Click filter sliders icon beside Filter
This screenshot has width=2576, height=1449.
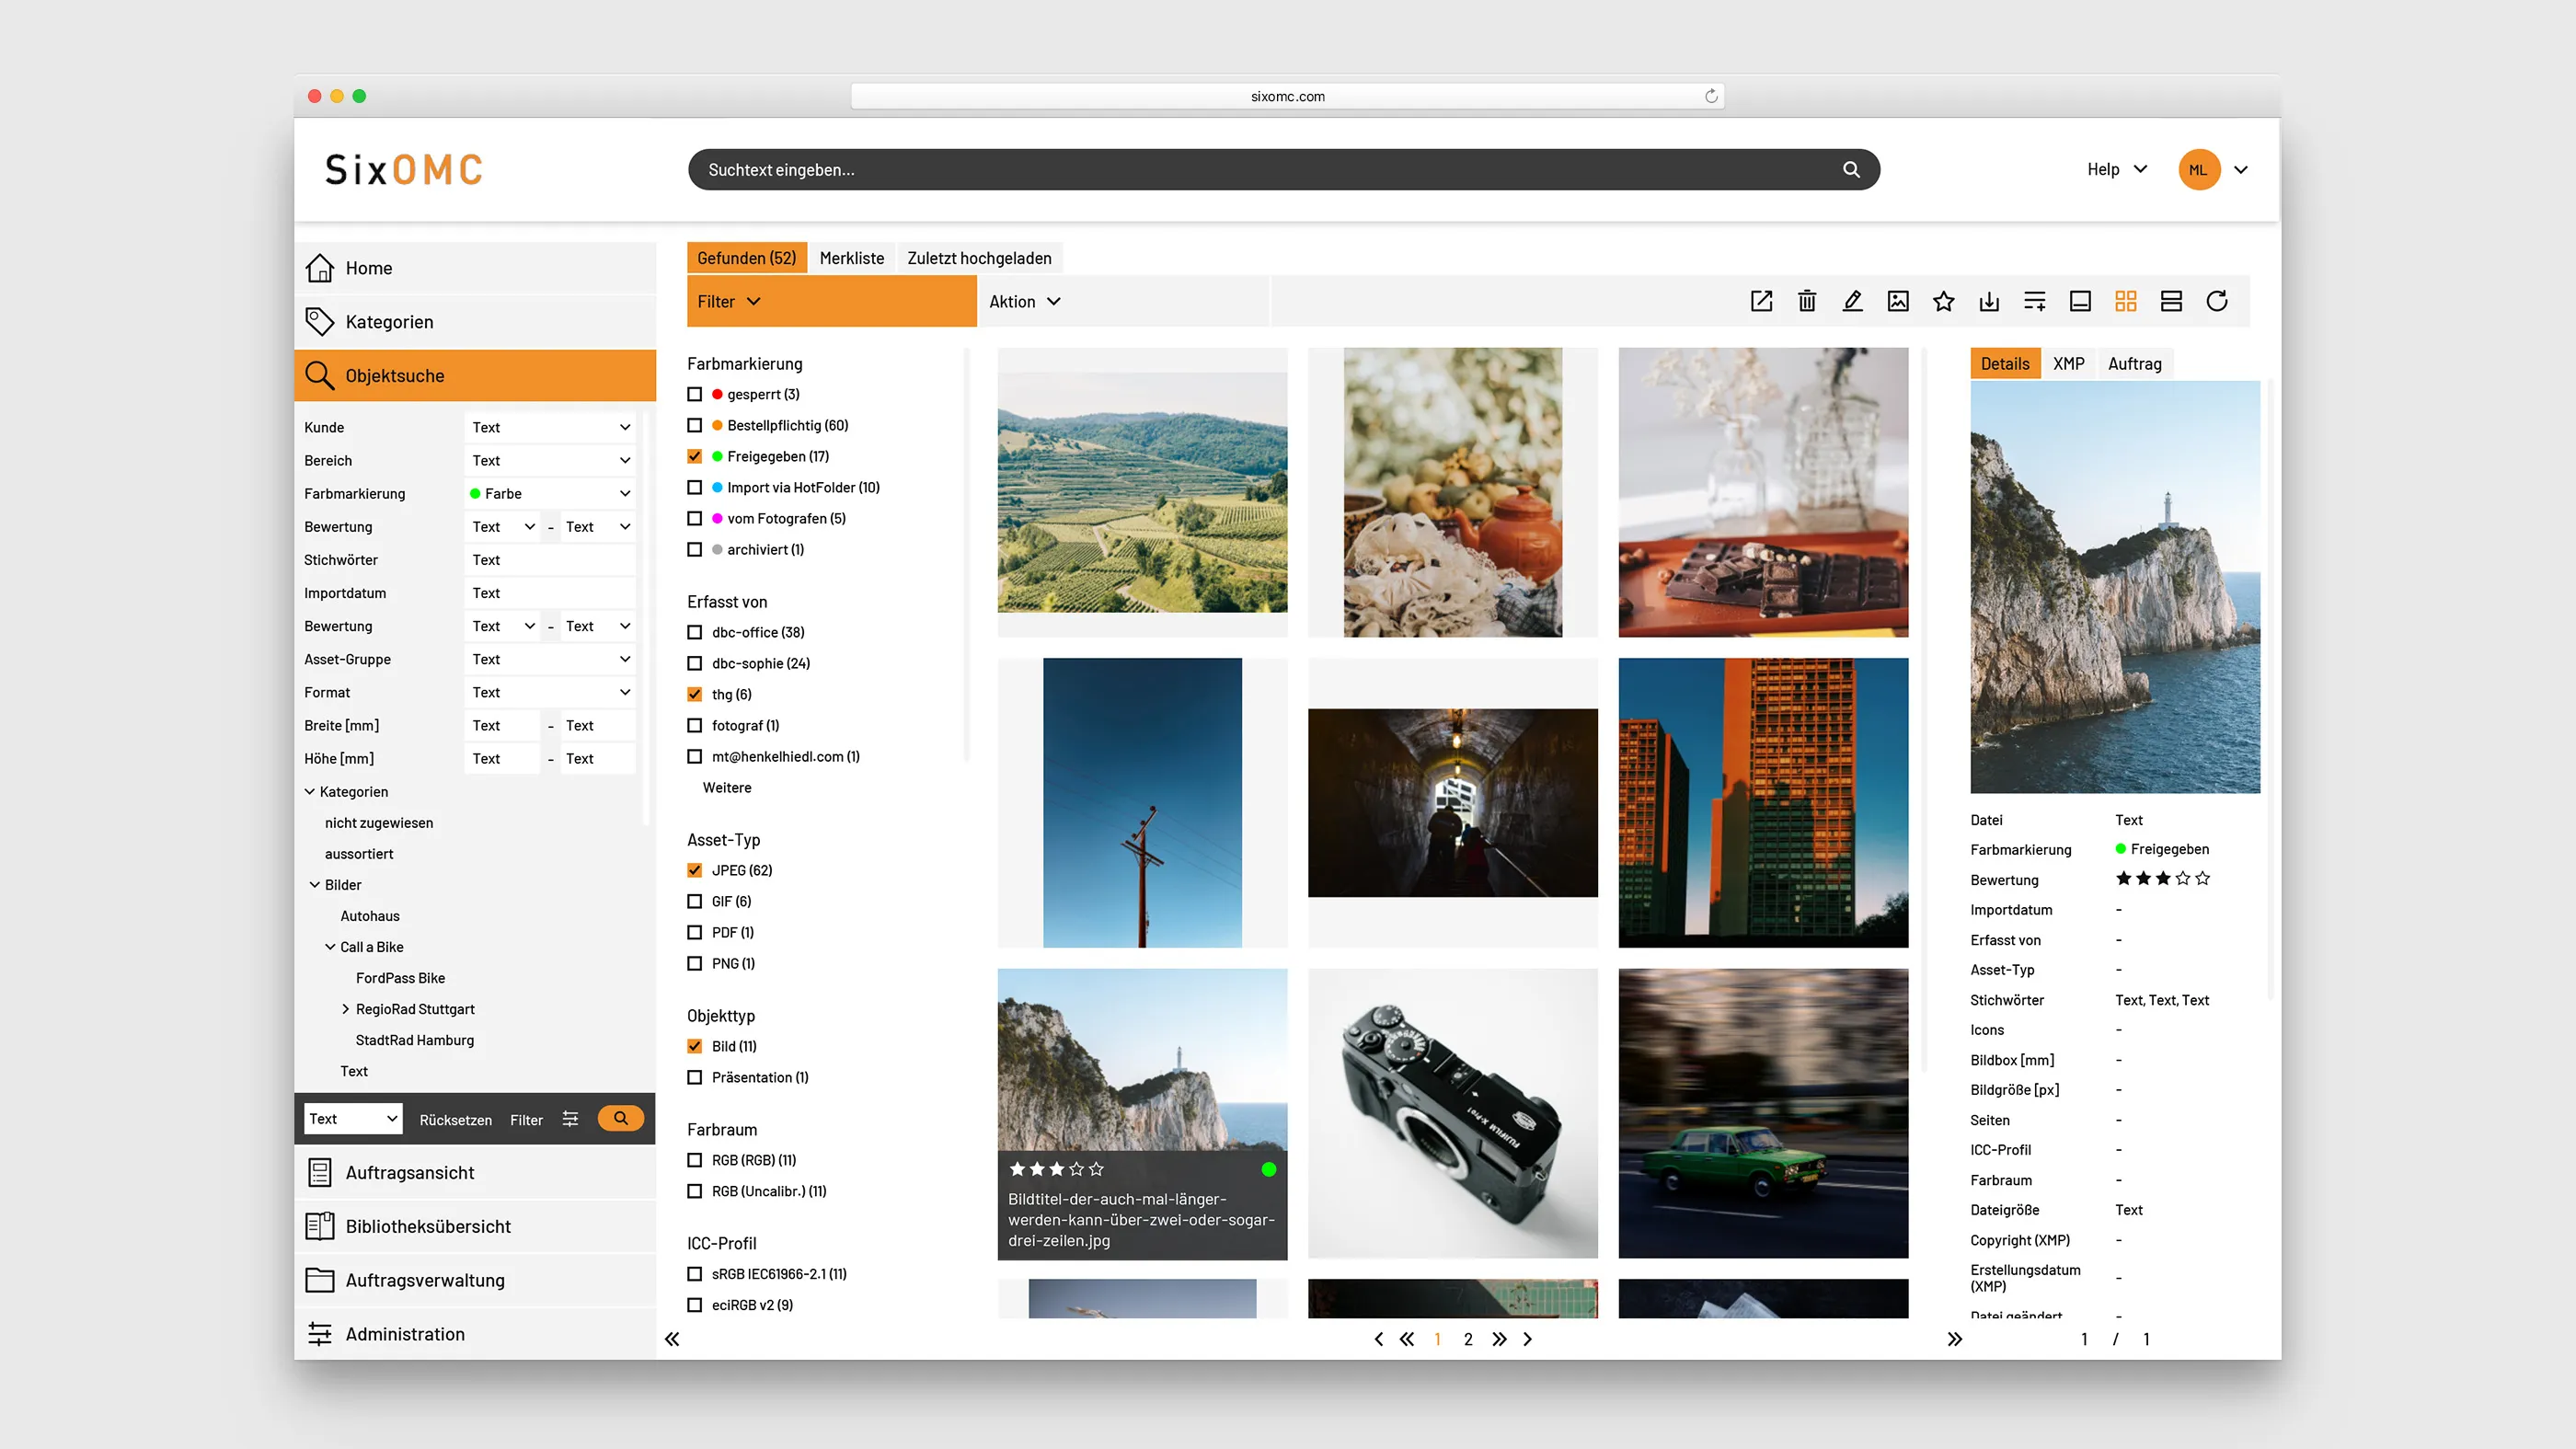coord(570,1119)
